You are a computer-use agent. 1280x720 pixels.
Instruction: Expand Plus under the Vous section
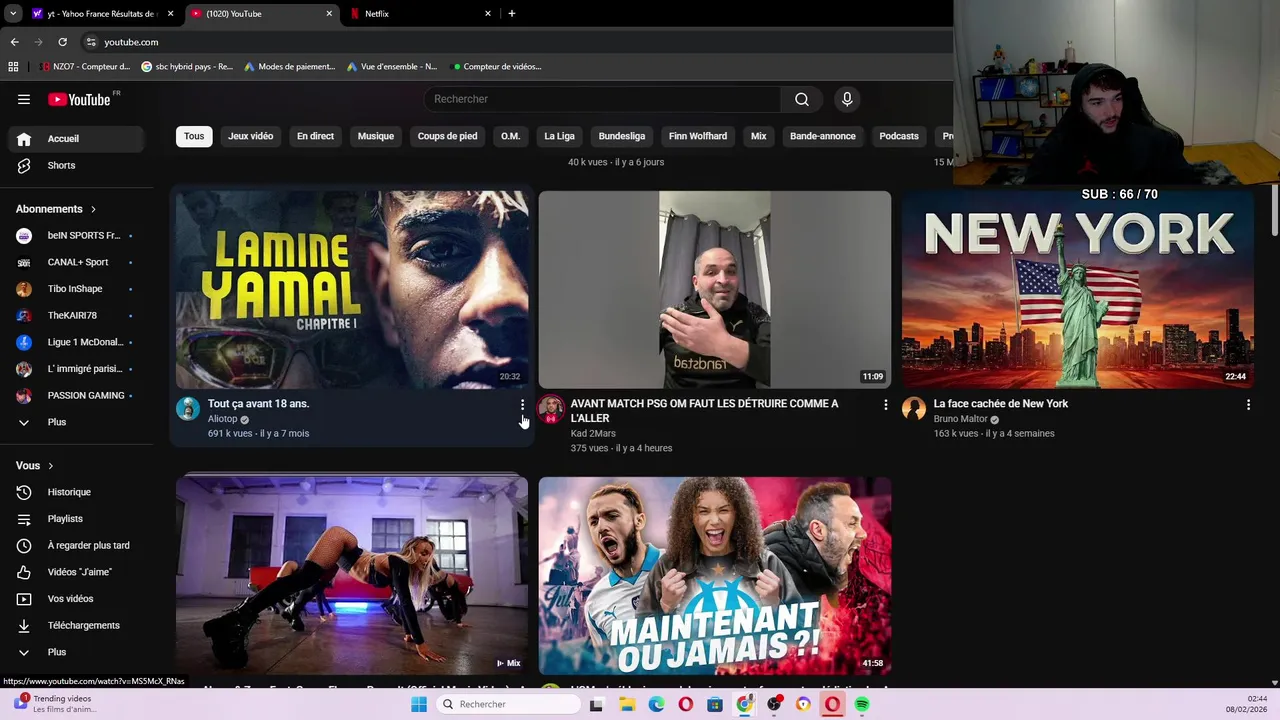click(x=77, y=652)
